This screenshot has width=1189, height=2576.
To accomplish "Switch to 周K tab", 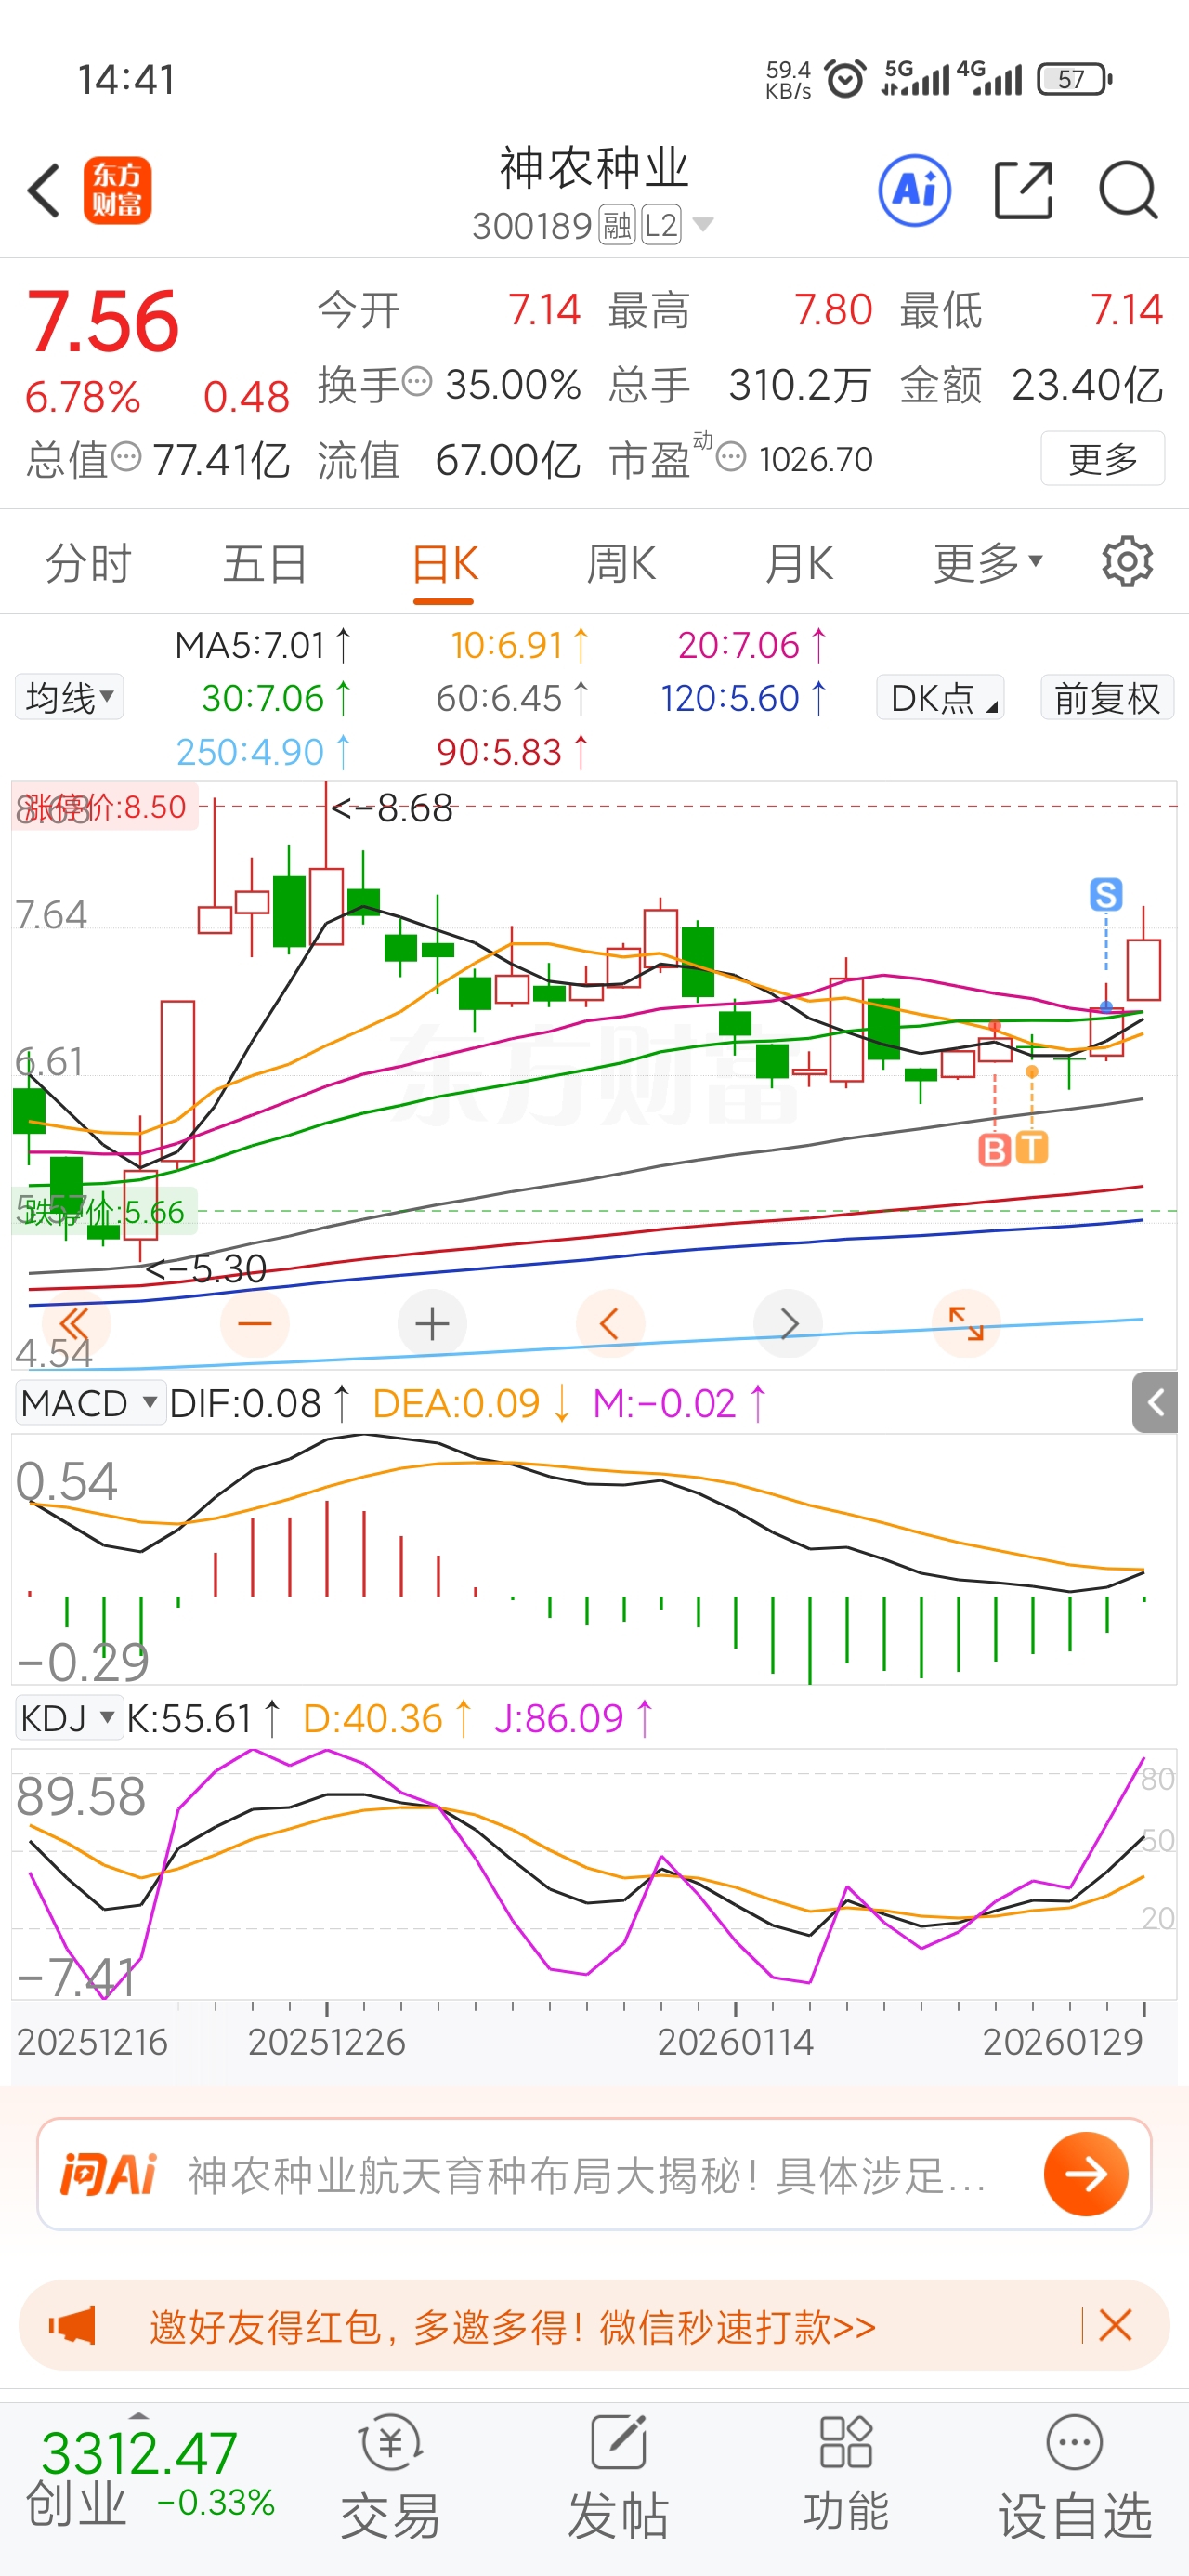I will point(621,564).
